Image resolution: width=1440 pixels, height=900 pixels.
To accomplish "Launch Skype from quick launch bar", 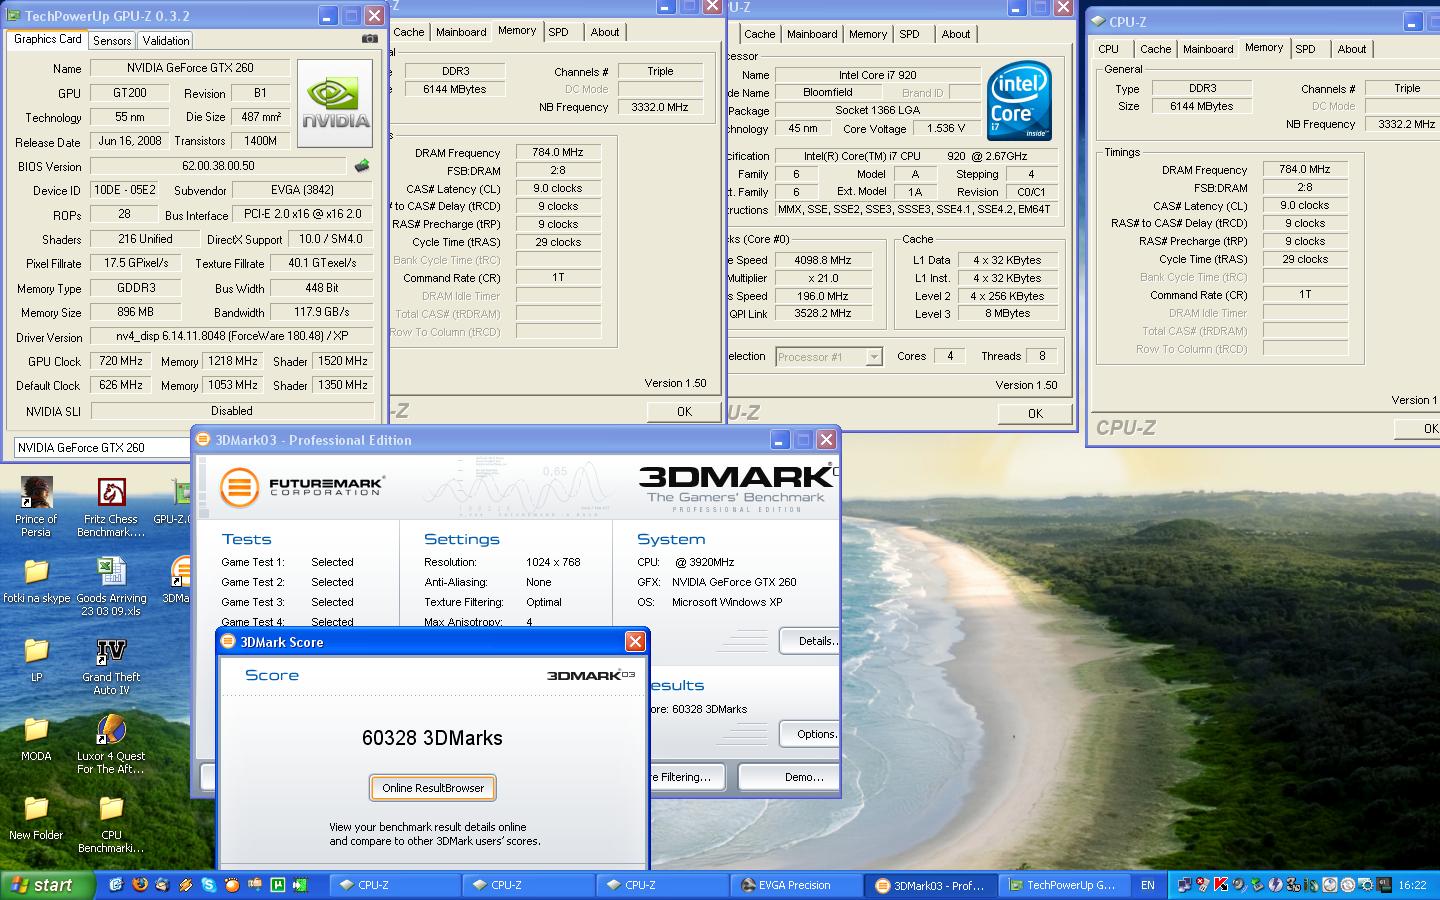I will coord(208,885).
